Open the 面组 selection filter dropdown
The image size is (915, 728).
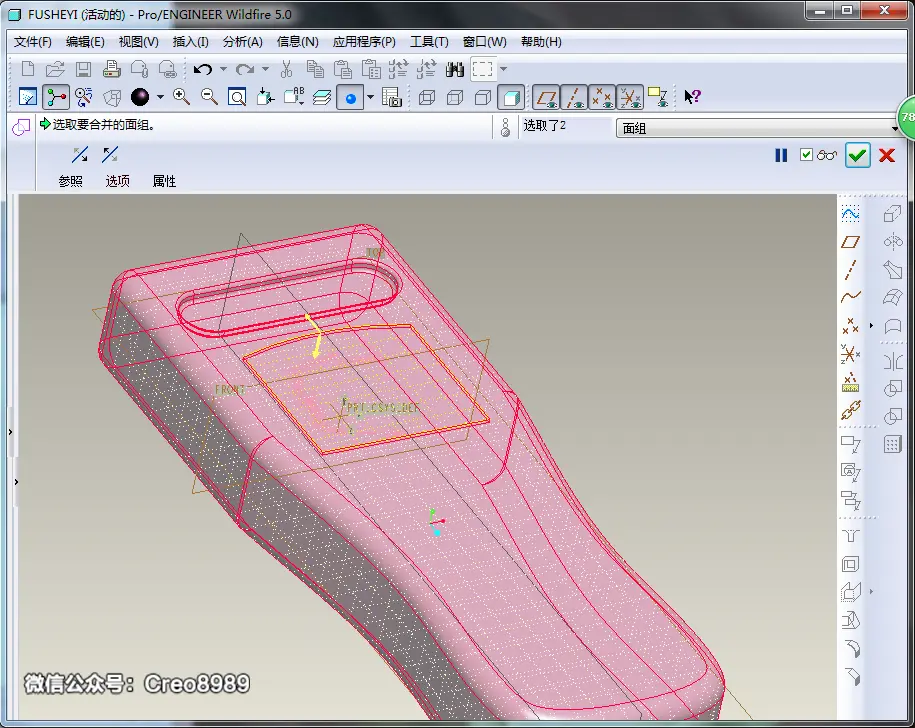click(757, 128)
